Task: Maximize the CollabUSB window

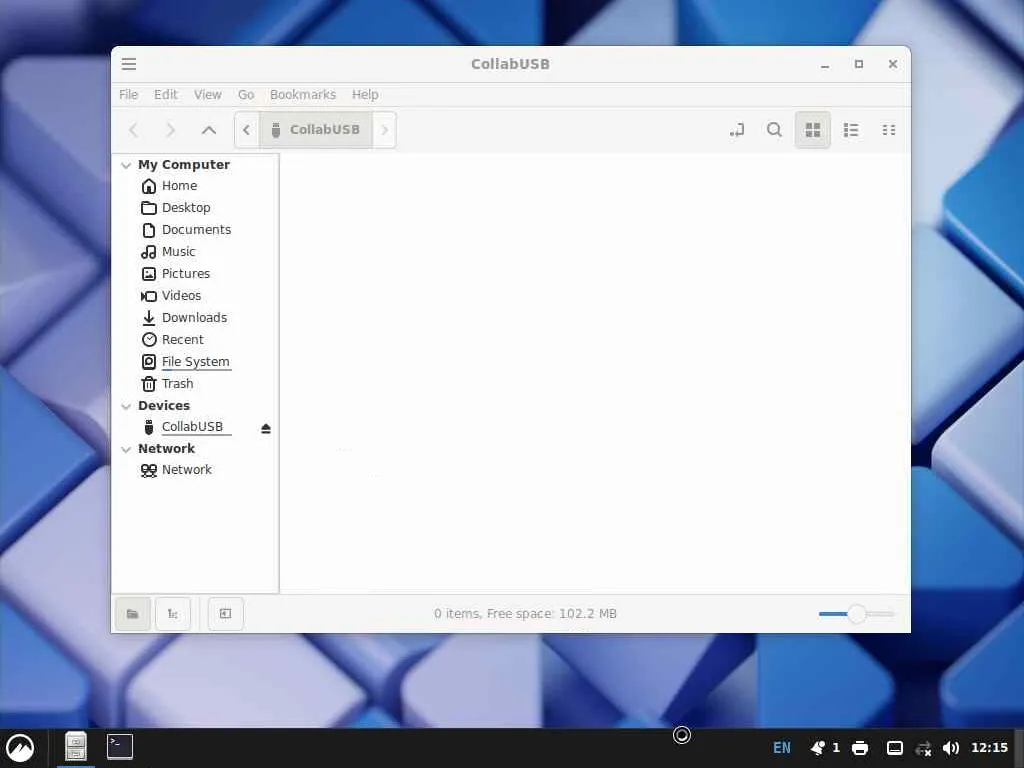Action: 859,64
